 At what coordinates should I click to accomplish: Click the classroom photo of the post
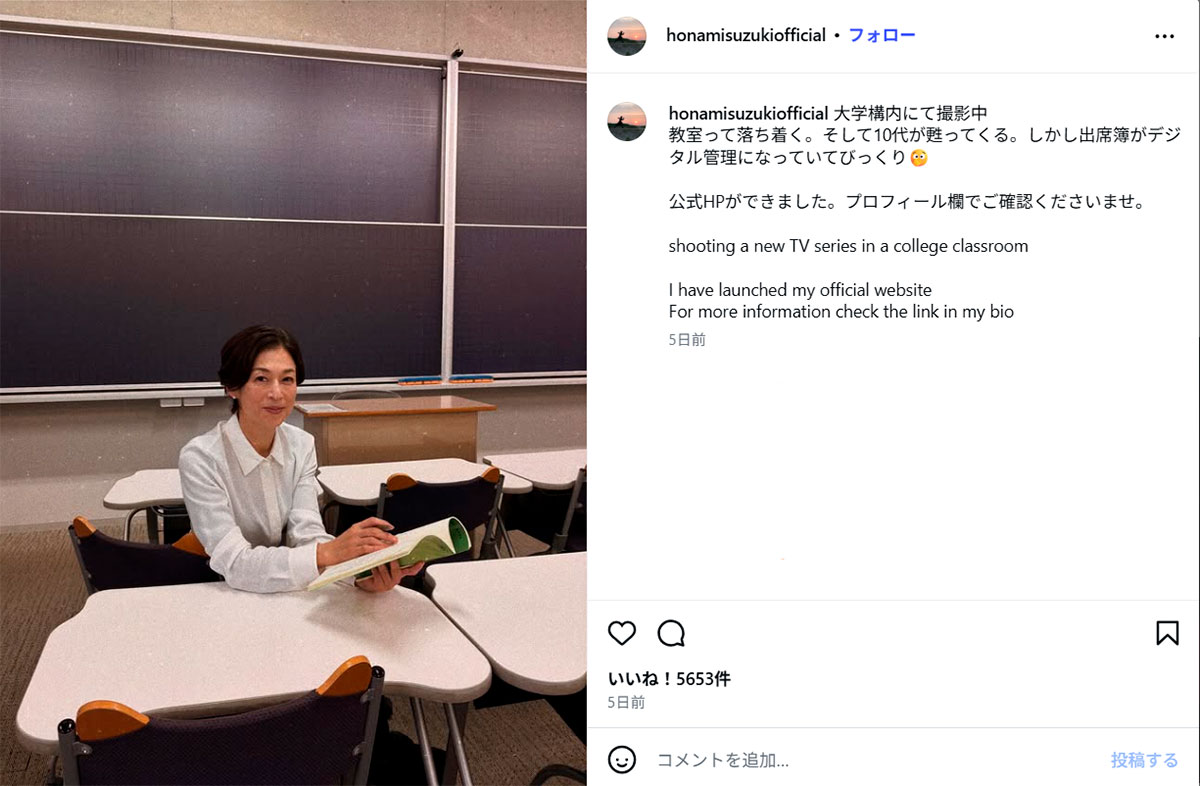(x=293, y=393)
